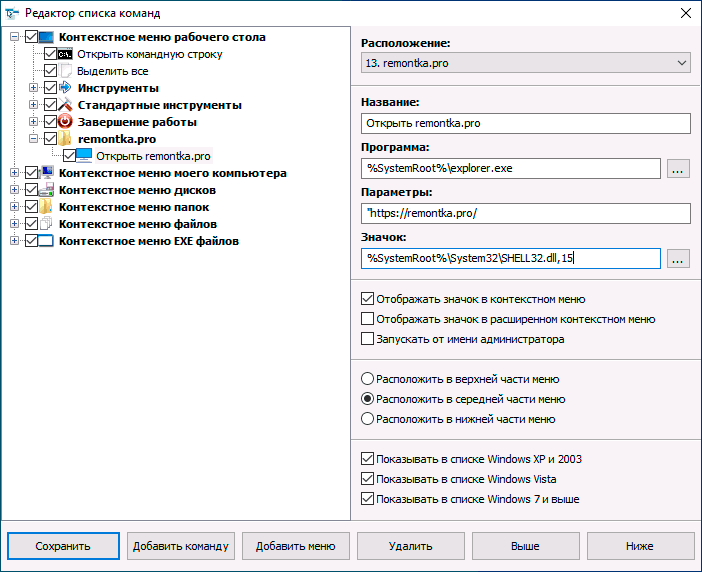Click the Значок text field
Viewport: 702px width, 572px height.
(x=511, y=259)
